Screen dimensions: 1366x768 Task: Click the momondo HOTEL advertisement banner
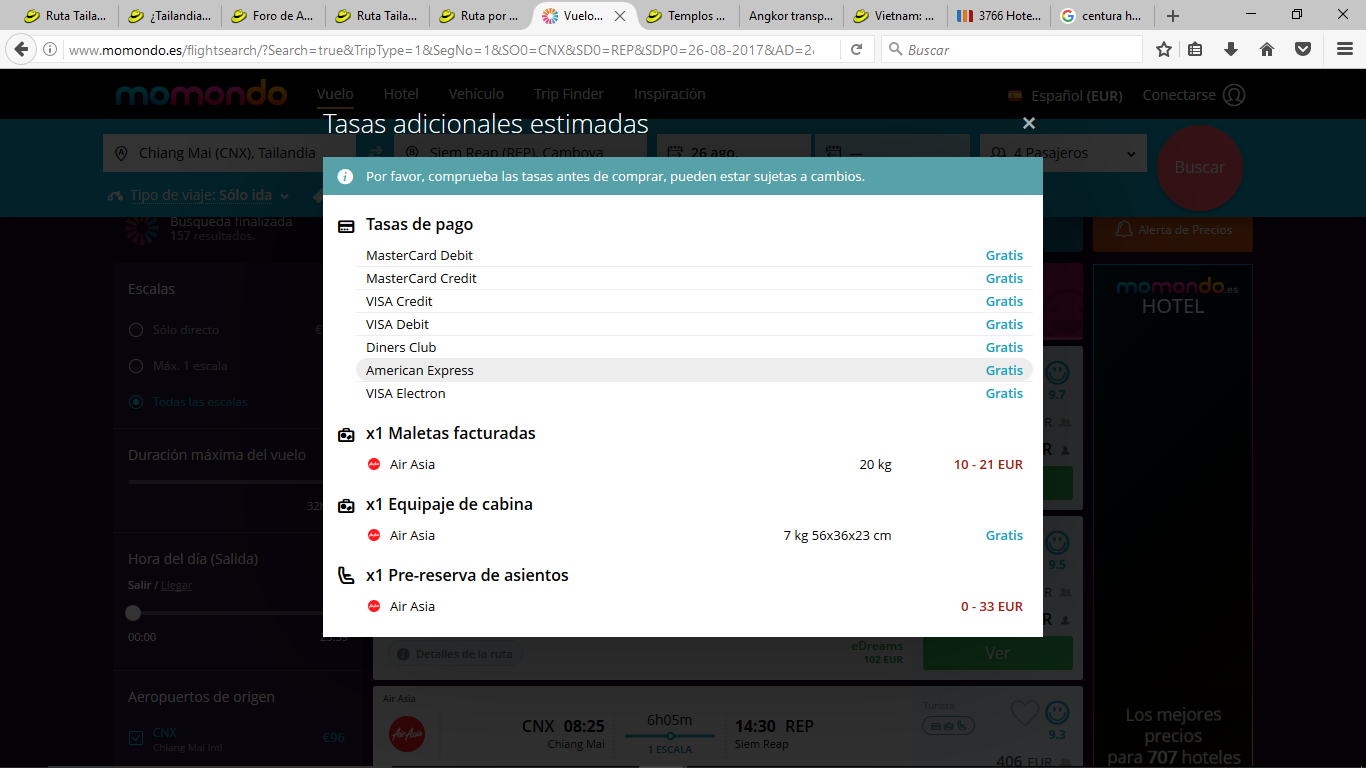click(x=1173, y=516)
